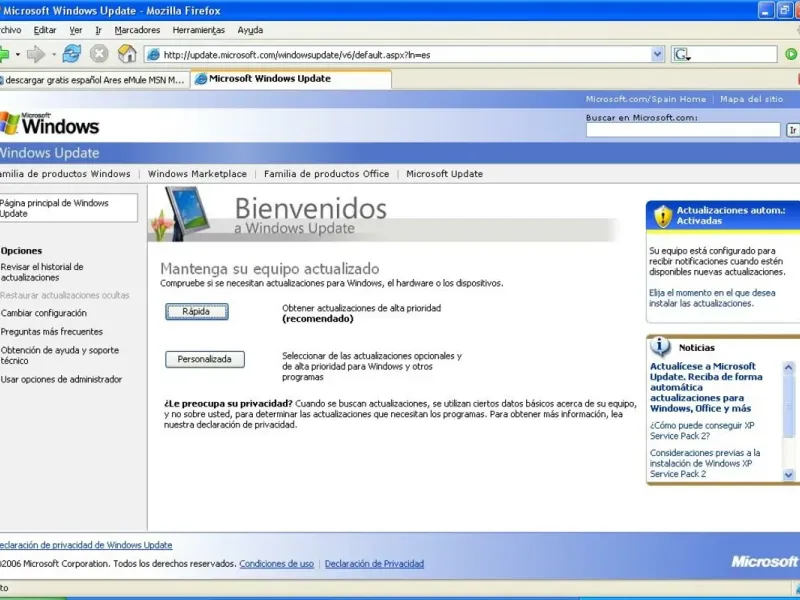Click the Mantenga su equipo actualizado heading
The height and width of the screenshot is (600, 800).
click(270, 268)
